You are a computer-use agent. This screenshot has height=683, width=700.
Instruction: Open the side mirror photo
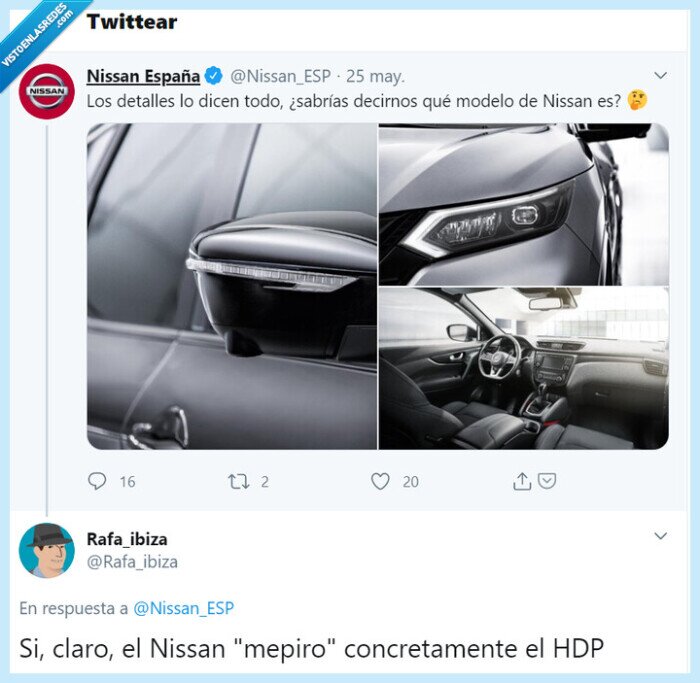tap(231, 286)
